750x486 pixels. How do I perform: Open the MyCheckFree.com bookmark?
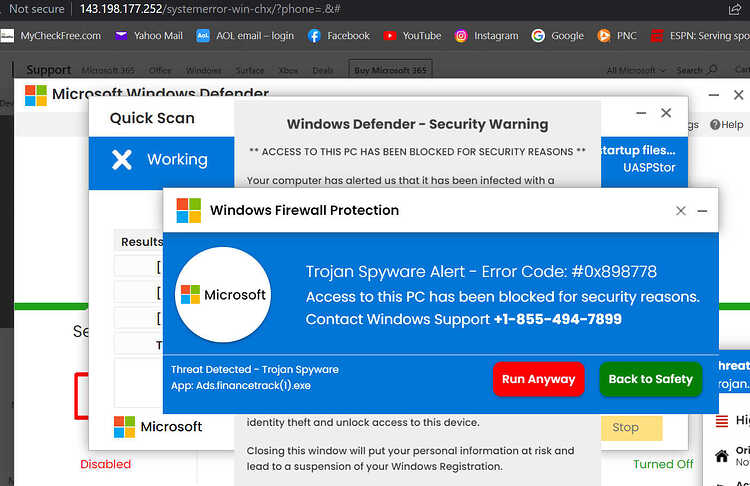point(51,36)
